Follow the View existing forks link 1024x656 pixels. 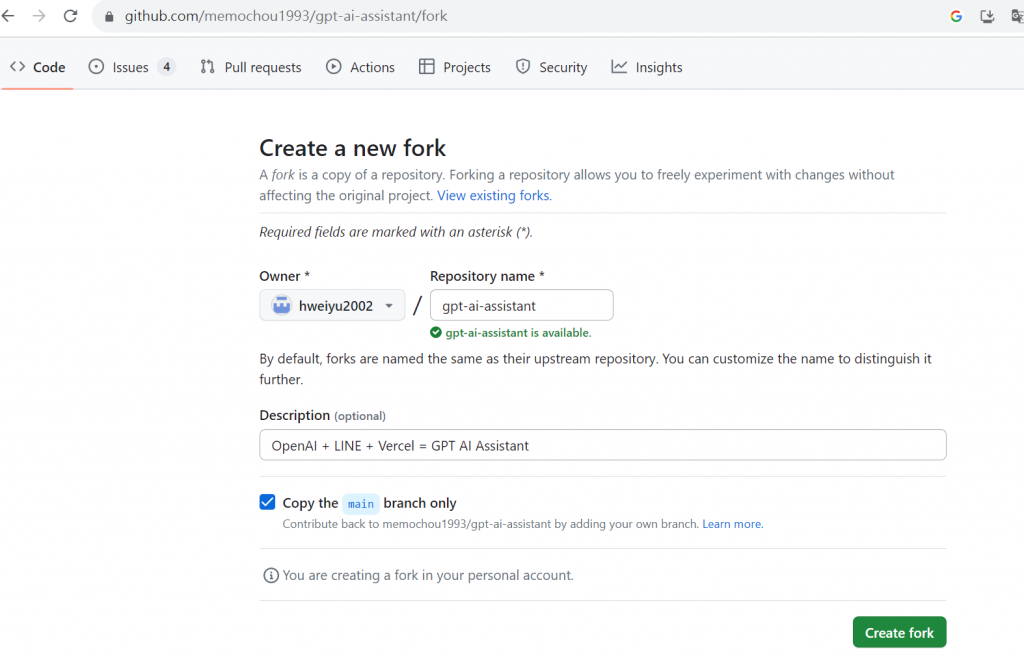pos(494,196)
